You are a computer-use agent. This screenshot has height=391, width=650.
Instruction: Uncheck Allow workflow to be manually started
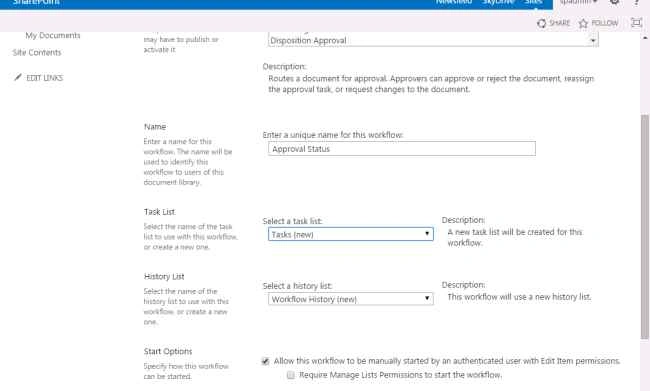point(265,361)
